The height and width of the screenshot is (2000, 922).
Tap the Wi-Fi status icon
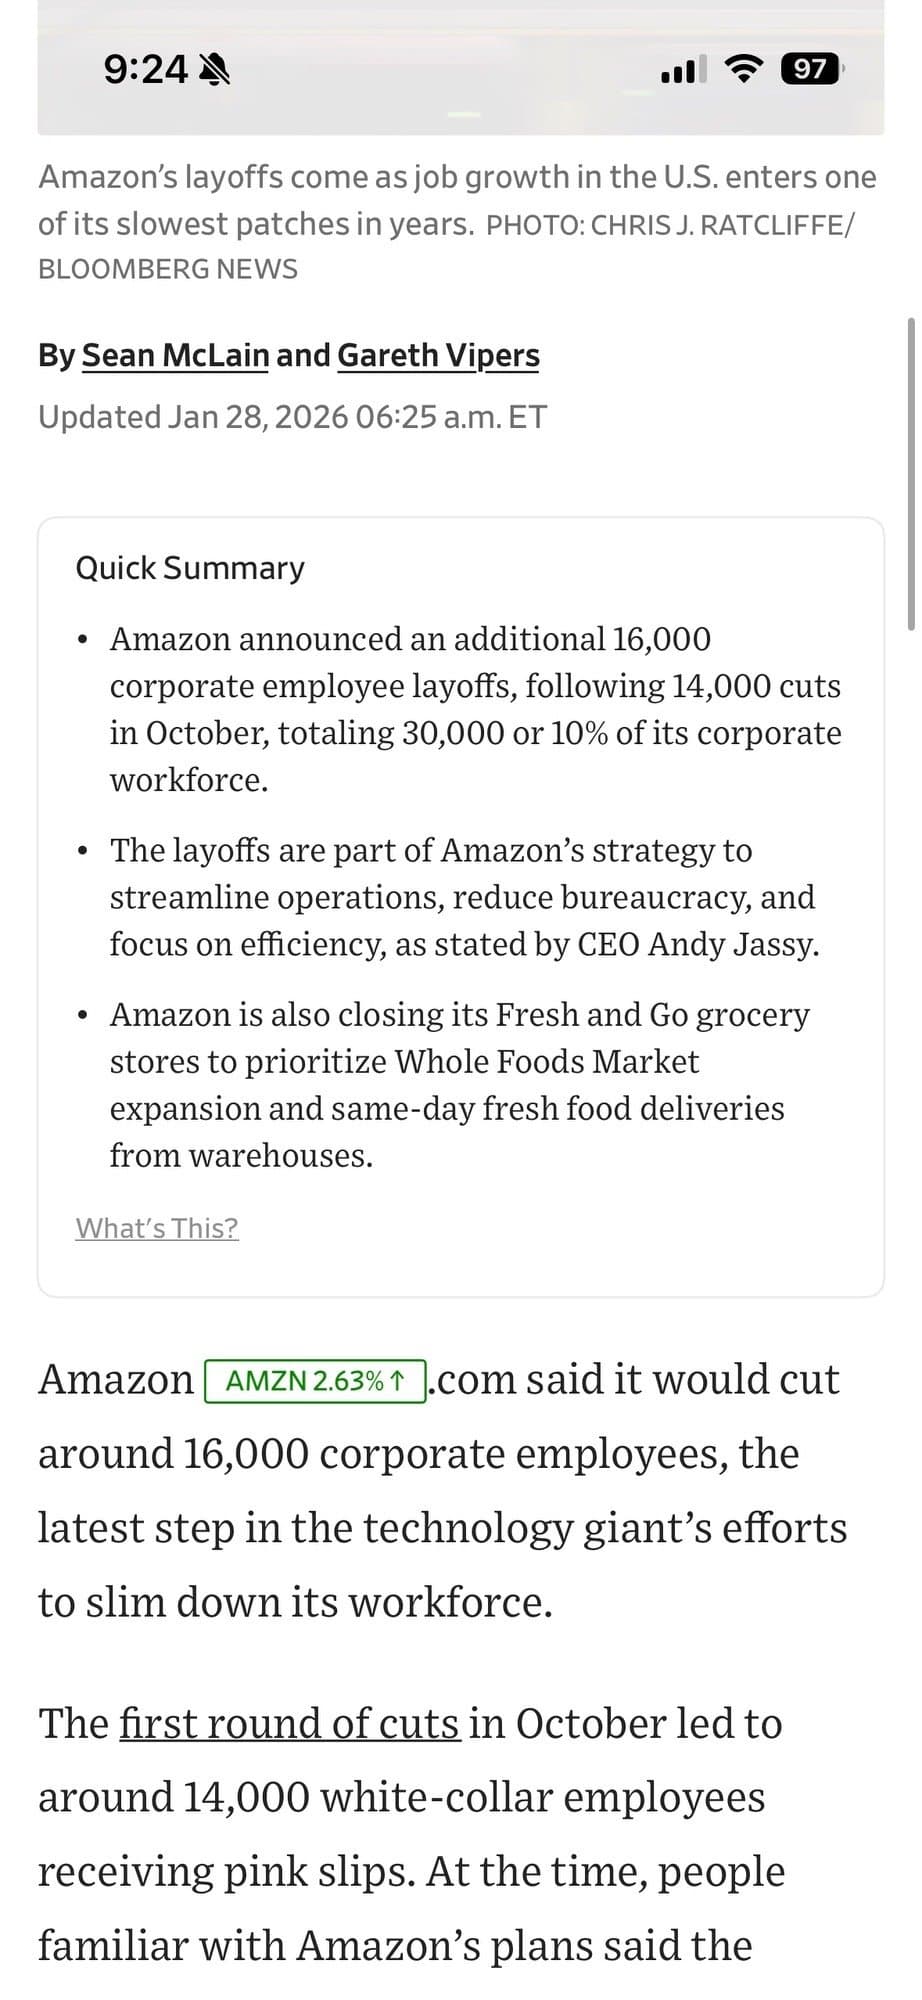(x=743, y=69)
